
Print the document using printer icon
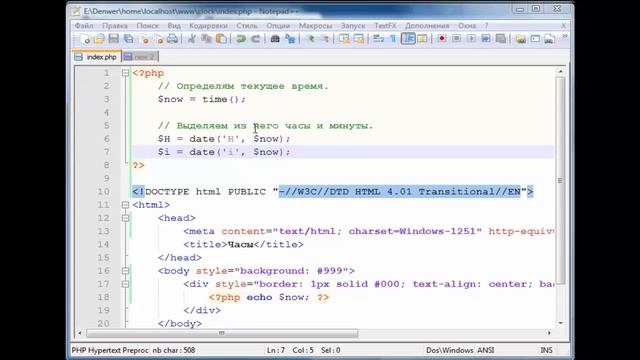pos(173,39)
